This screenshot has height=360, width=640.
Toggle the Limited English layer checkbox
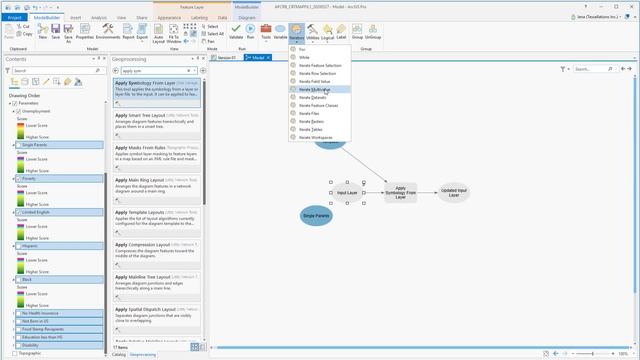coord(18,212)
